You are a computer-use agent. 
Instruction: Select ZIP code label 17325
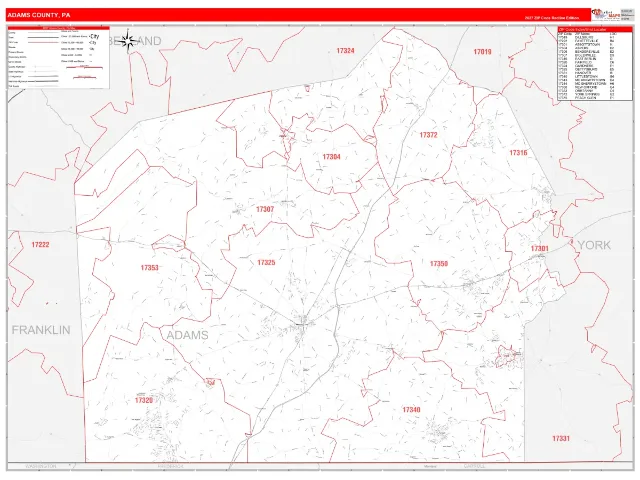(x=266, y=262)
